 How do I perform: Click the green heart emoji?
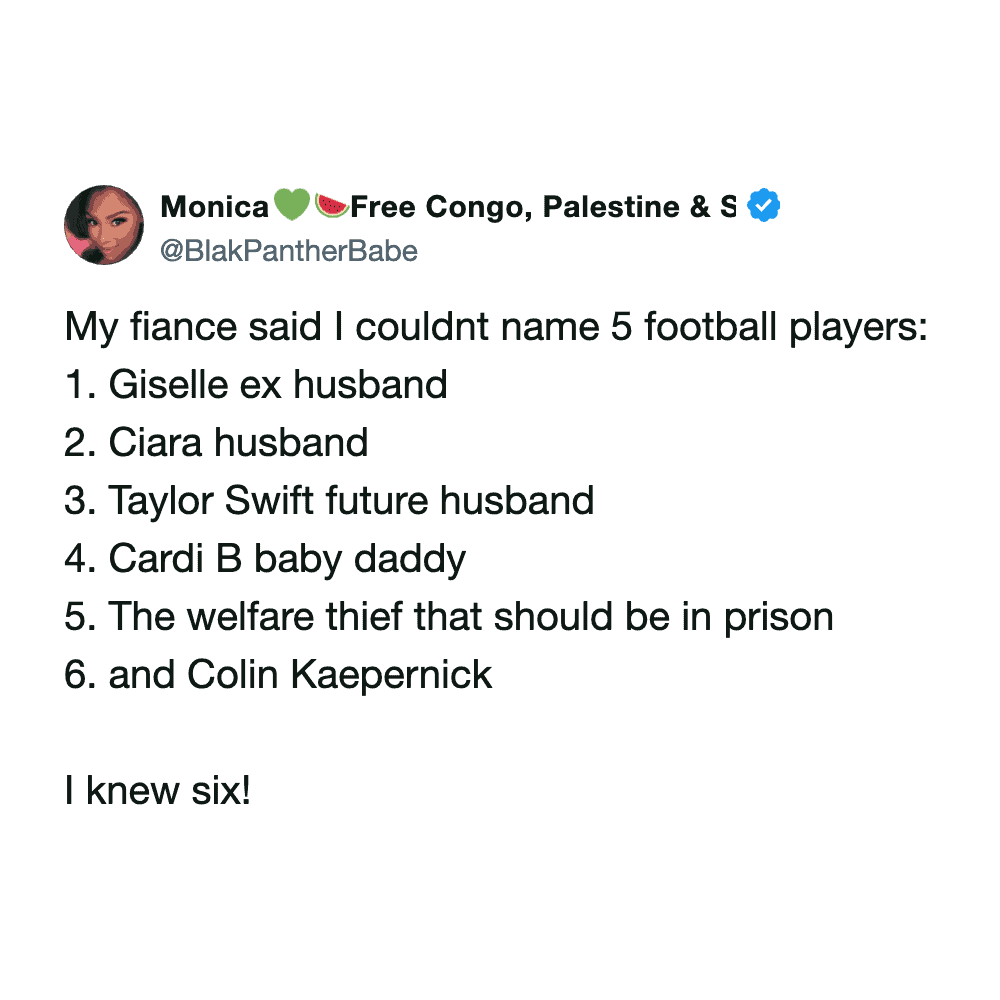(x=292, y=206)
